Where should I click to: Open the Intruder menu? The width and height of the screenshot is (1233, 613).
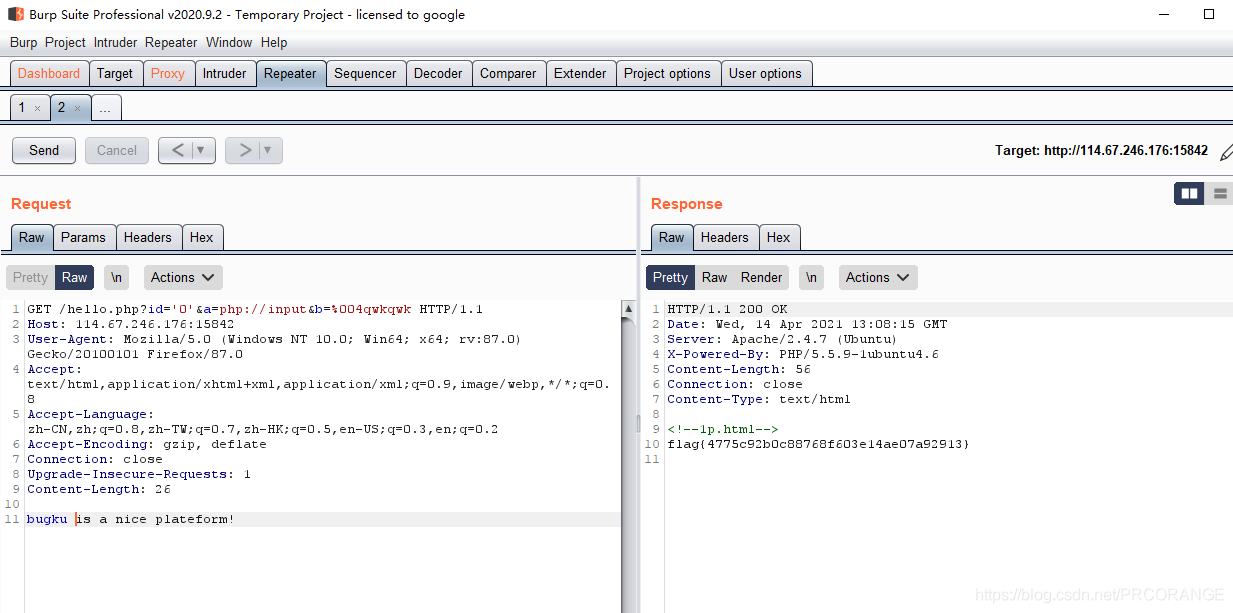(x=115, y=42)
